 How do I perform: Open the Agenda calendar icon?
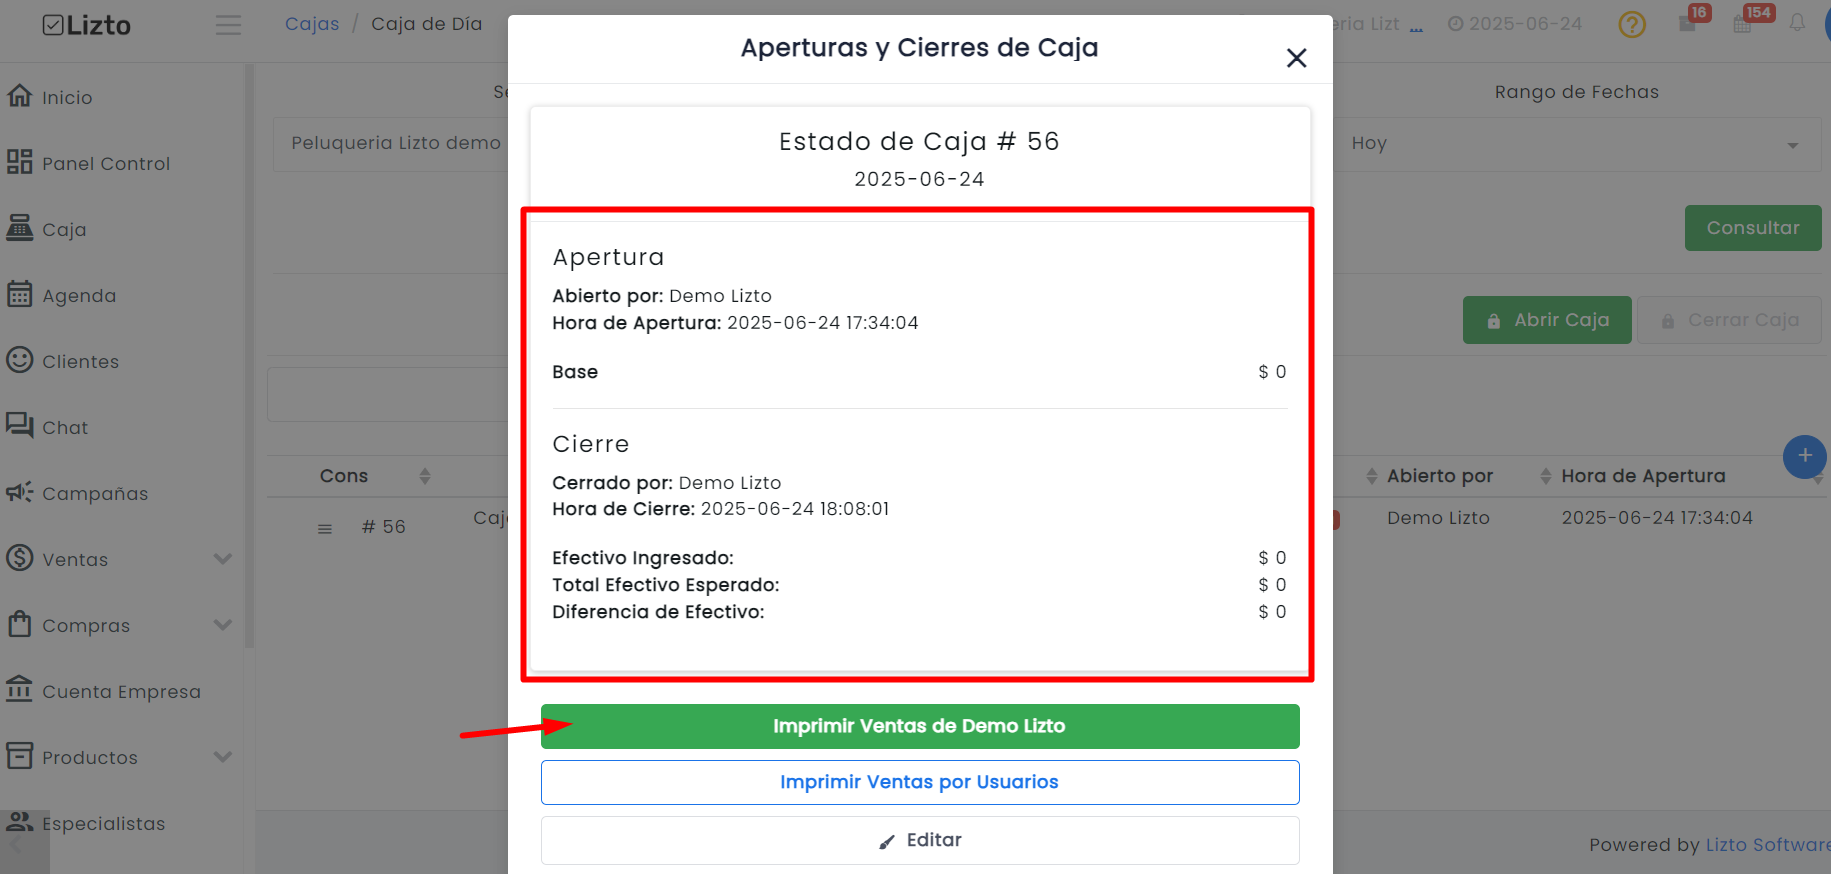pos(19,294)
